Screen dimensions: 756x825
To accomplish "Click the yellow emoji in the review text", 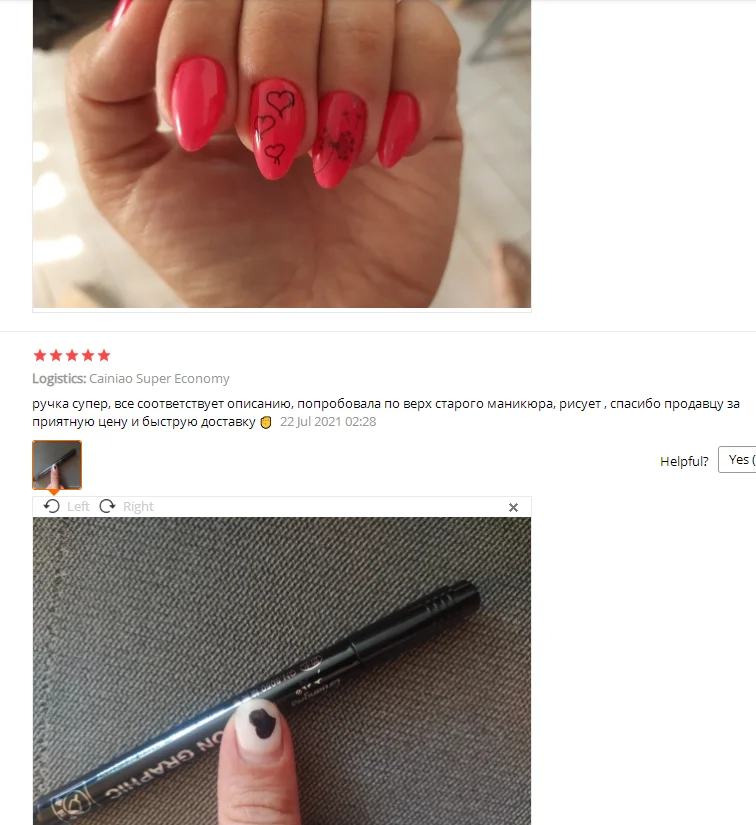I will (x=266, y=422).
